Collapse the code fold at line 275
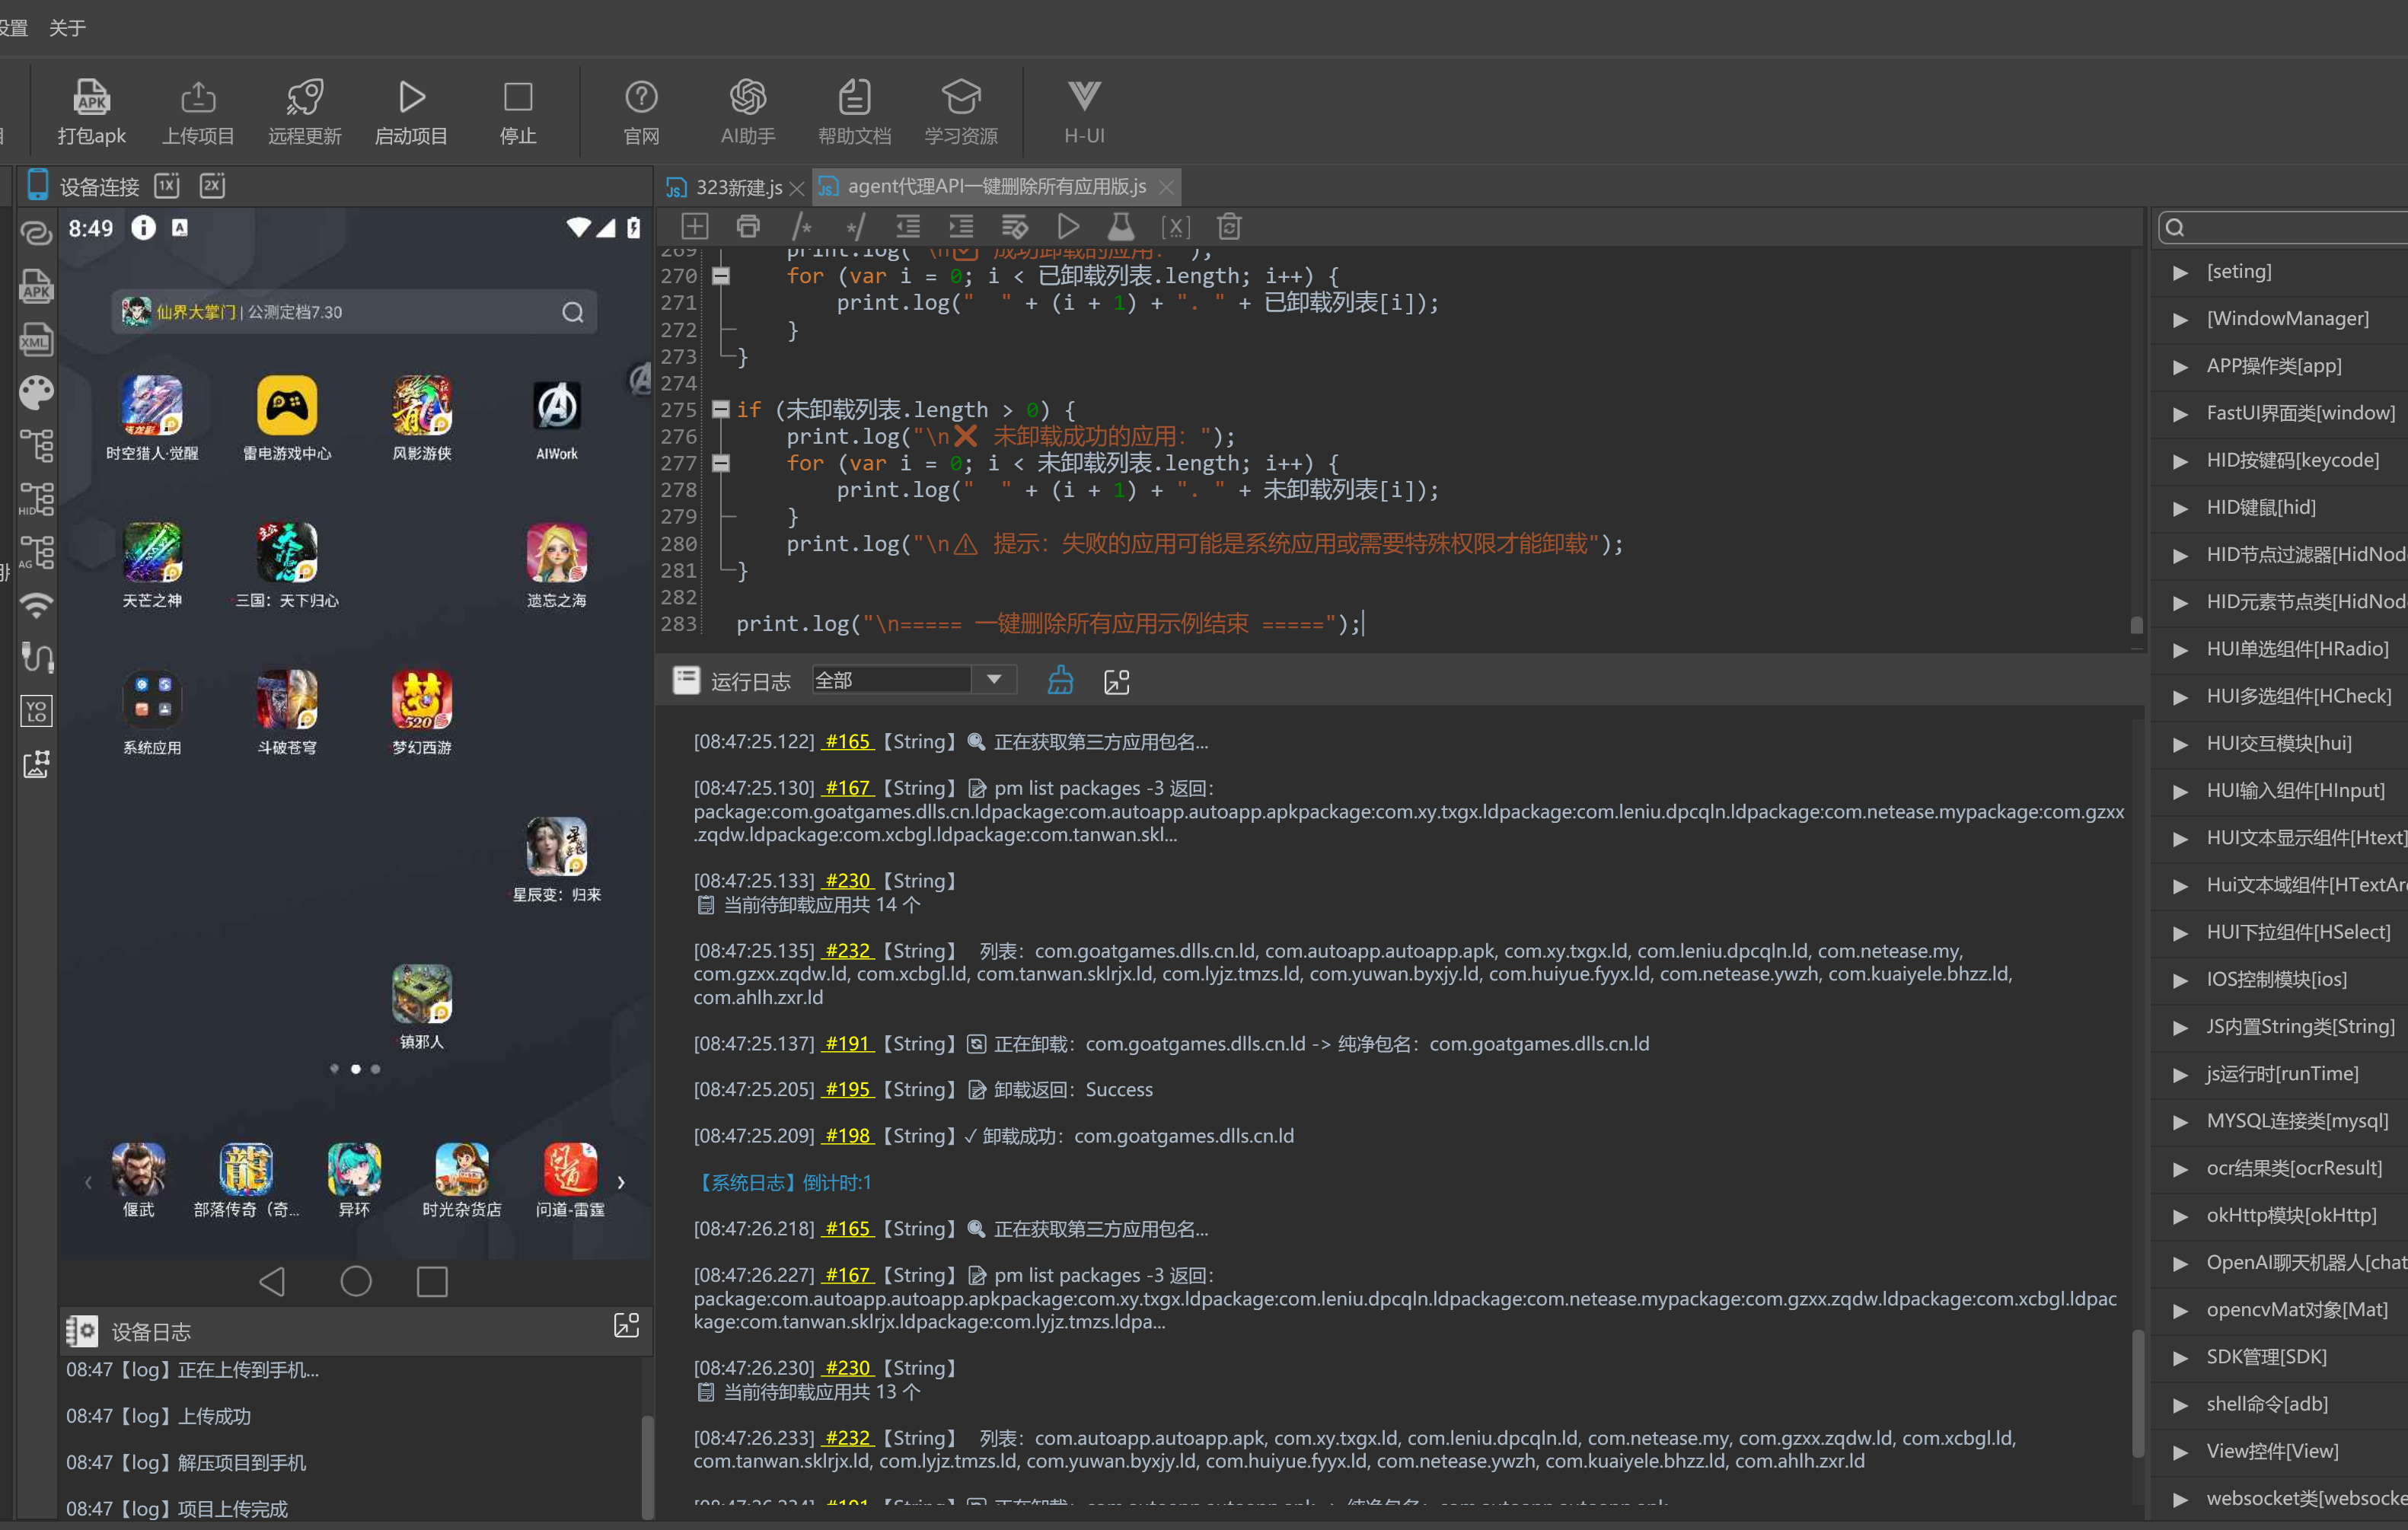This screenshot has width=2408, height=1530. click(x=720, y=409)
